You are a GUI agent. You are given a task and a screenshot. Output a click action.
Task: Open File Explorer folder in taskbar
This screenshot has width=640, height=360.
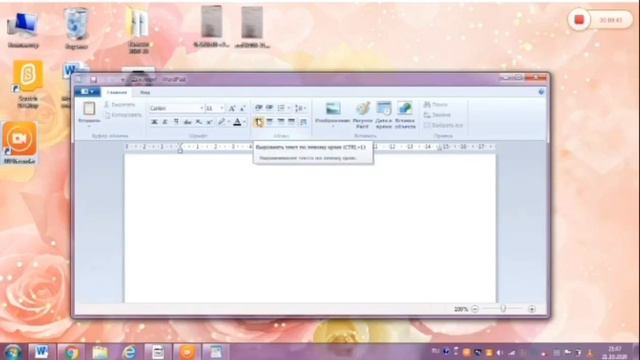(100, 352)
